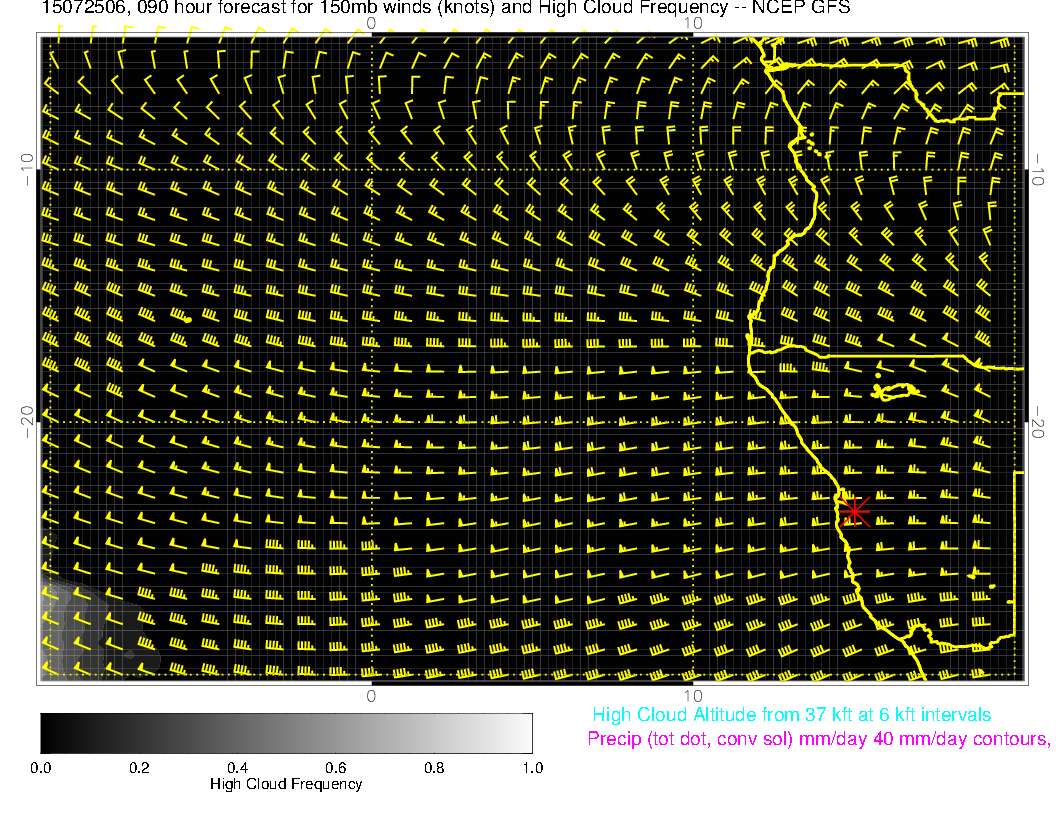Screen dimensions: 1056x816
Task: Click the small yellow island dot in the ocean
Action: (x=188, y=320)
